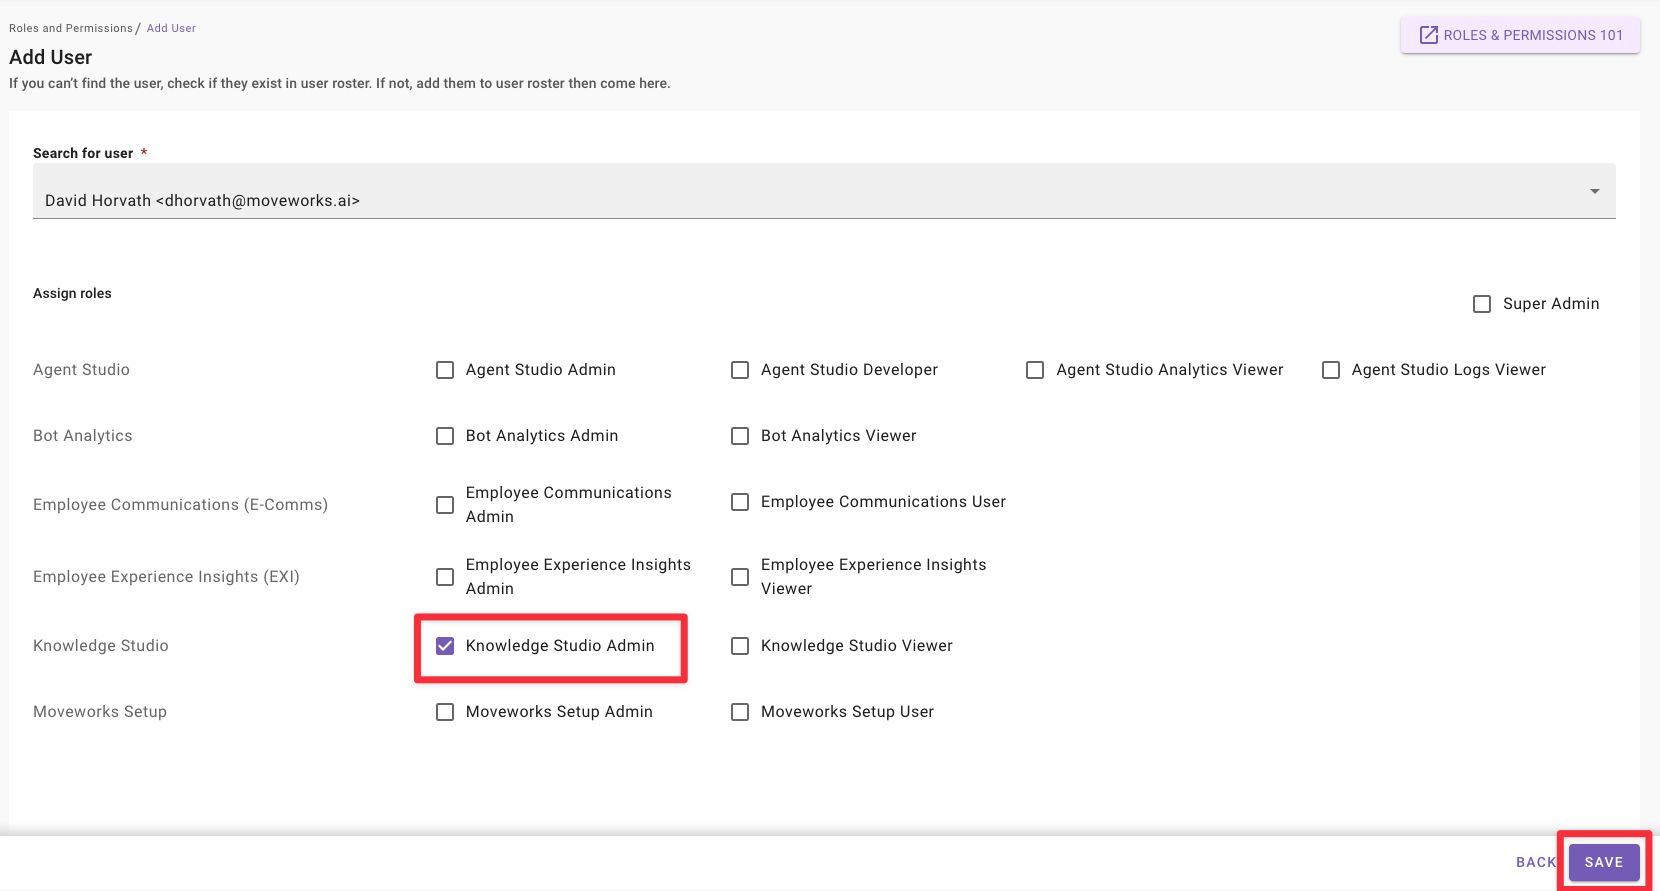Image resolution: width=1660 pixels, height=891 pixels.
Task: Click the Bot Analytics category label
Action: 83,436
